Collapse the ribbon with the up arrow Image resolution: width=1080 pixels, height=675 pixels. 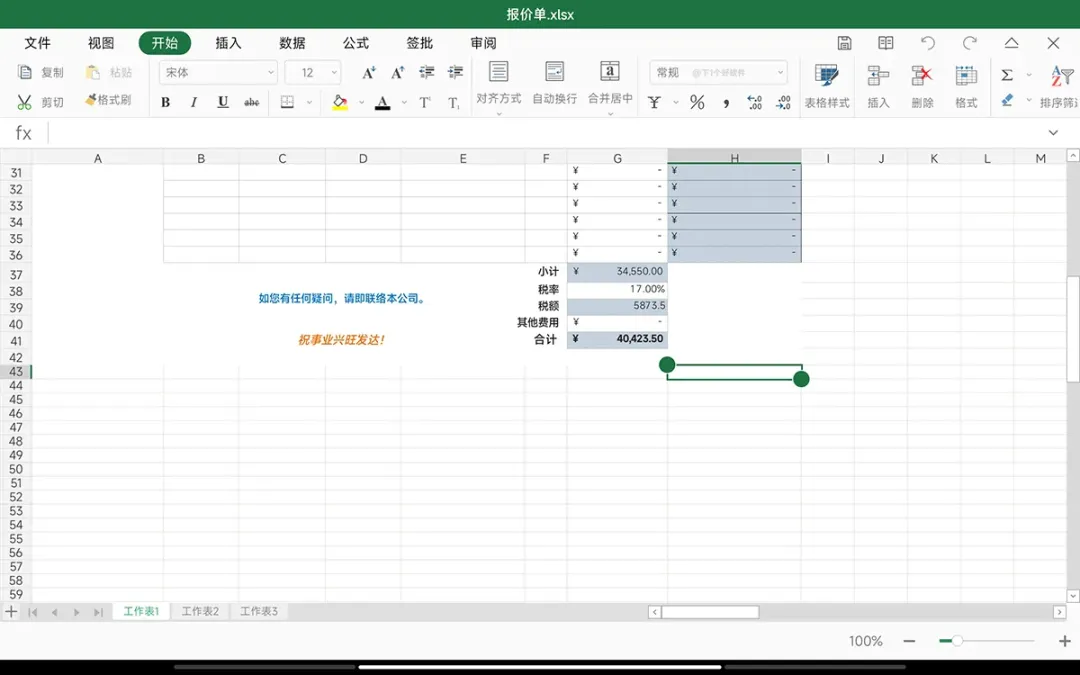pyautogui.click(x=1011, y=43)
